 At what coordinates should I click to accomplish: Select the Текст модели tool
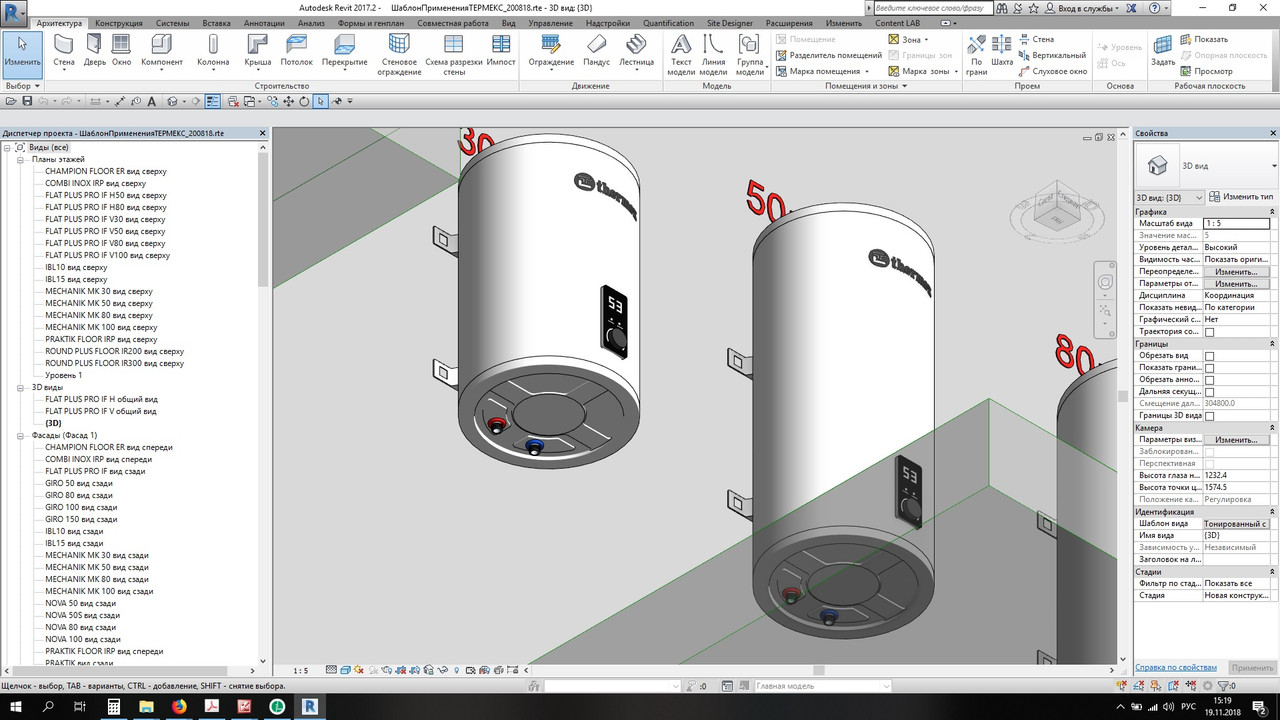coord(681,55)
